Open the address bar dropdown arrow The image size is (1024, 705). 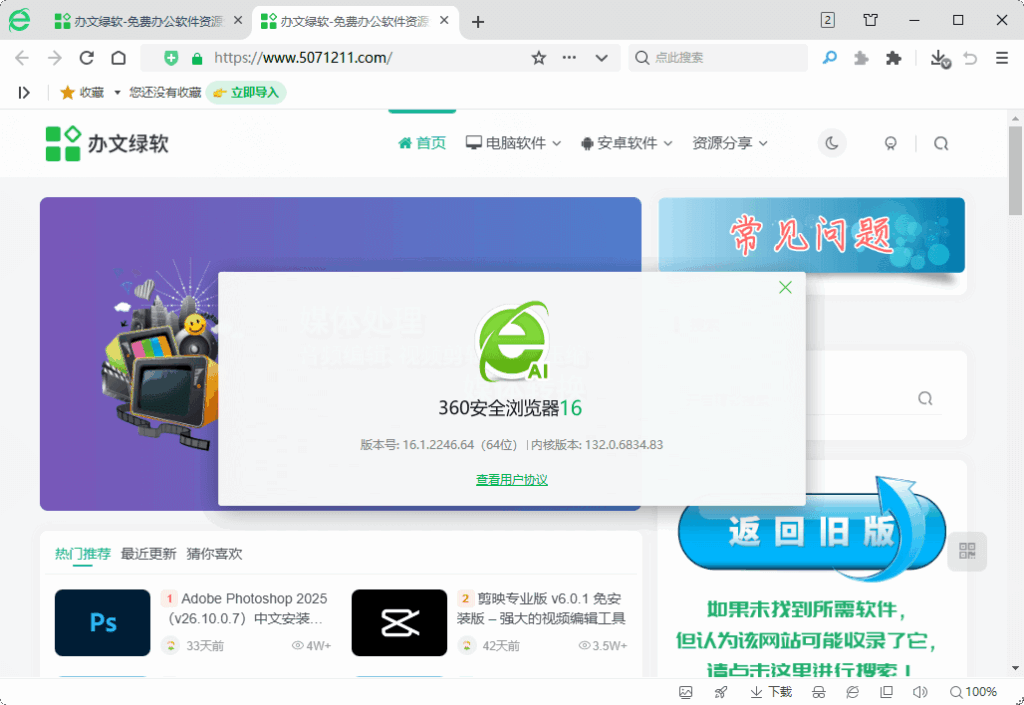pyautogui.click(x=601, y=58)
